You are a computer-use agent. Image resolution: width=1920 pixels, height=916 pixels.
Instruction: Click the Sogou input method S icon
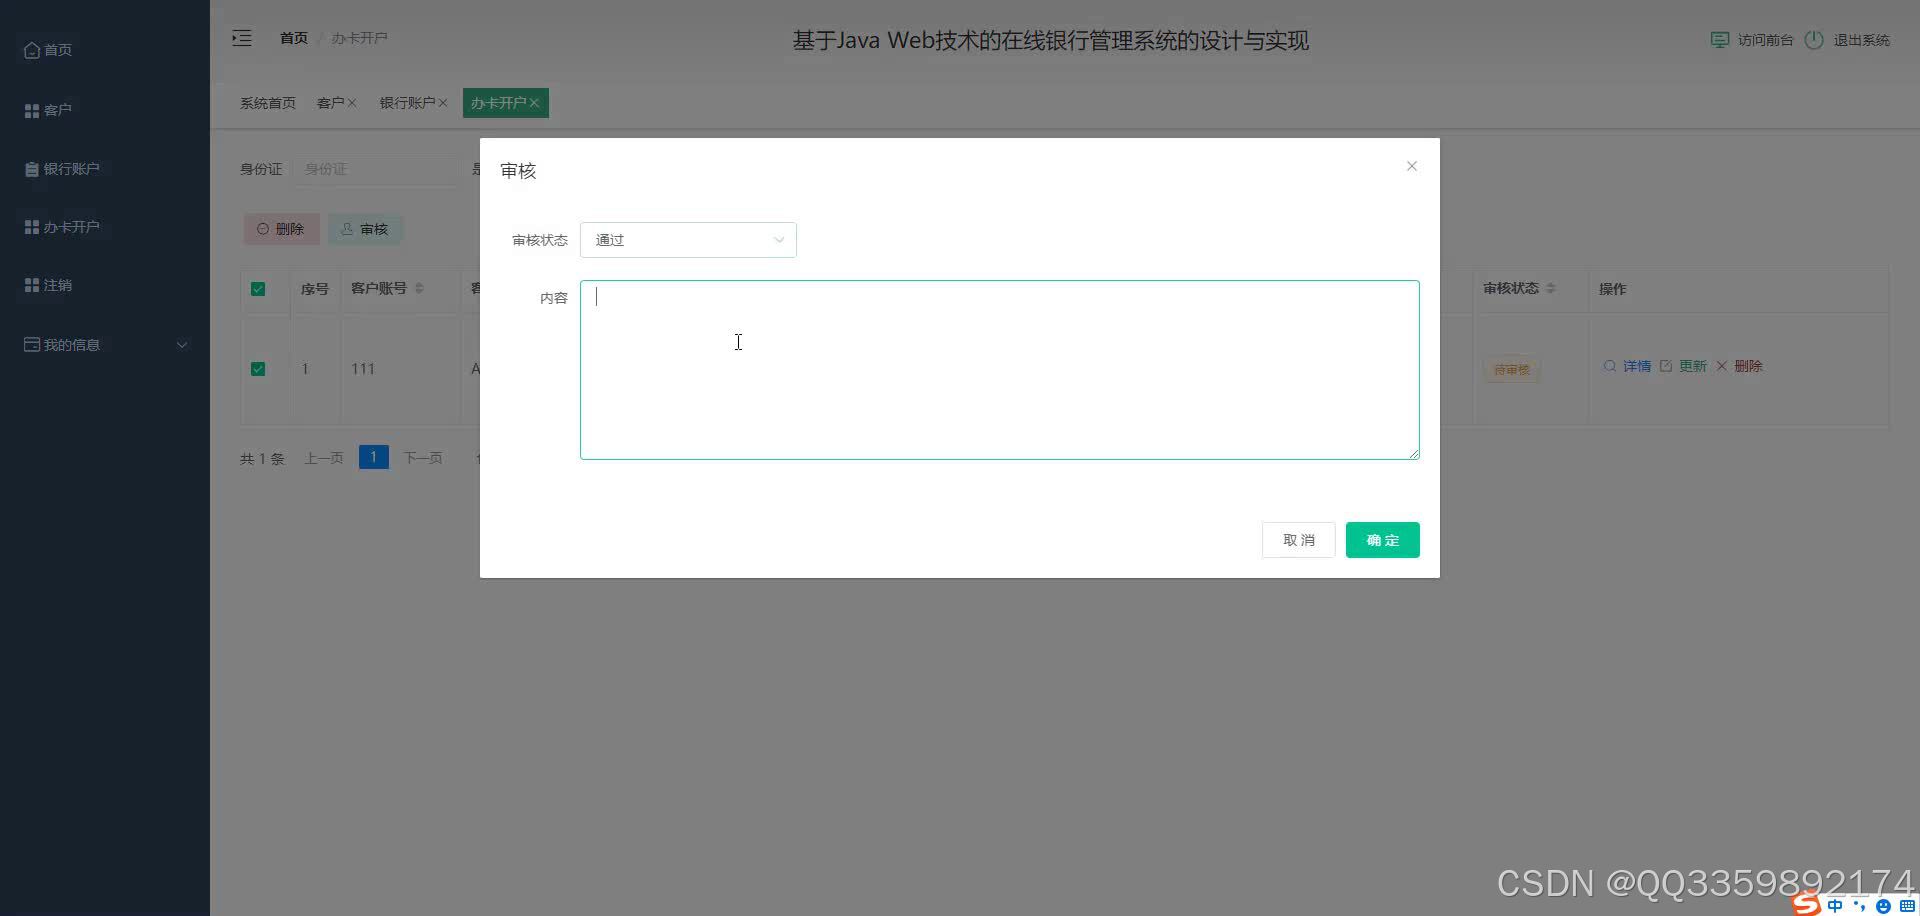(x=1806, y=904)
